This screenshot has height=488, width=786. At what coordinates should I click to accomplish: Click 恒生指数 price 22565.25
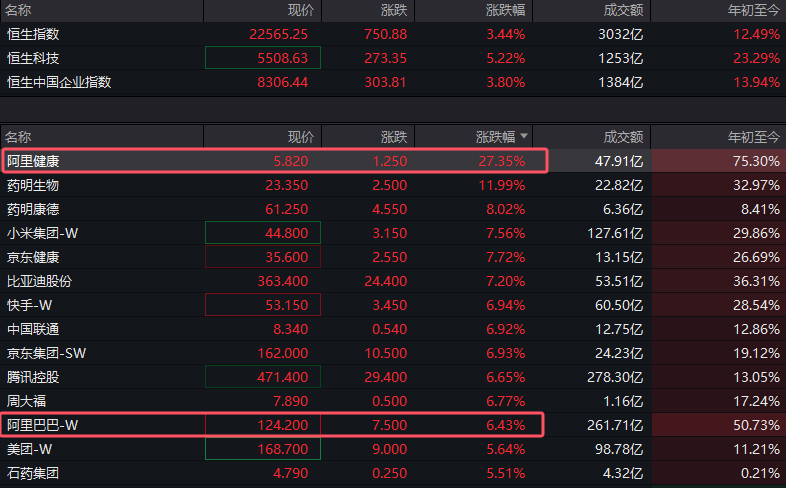279,34
